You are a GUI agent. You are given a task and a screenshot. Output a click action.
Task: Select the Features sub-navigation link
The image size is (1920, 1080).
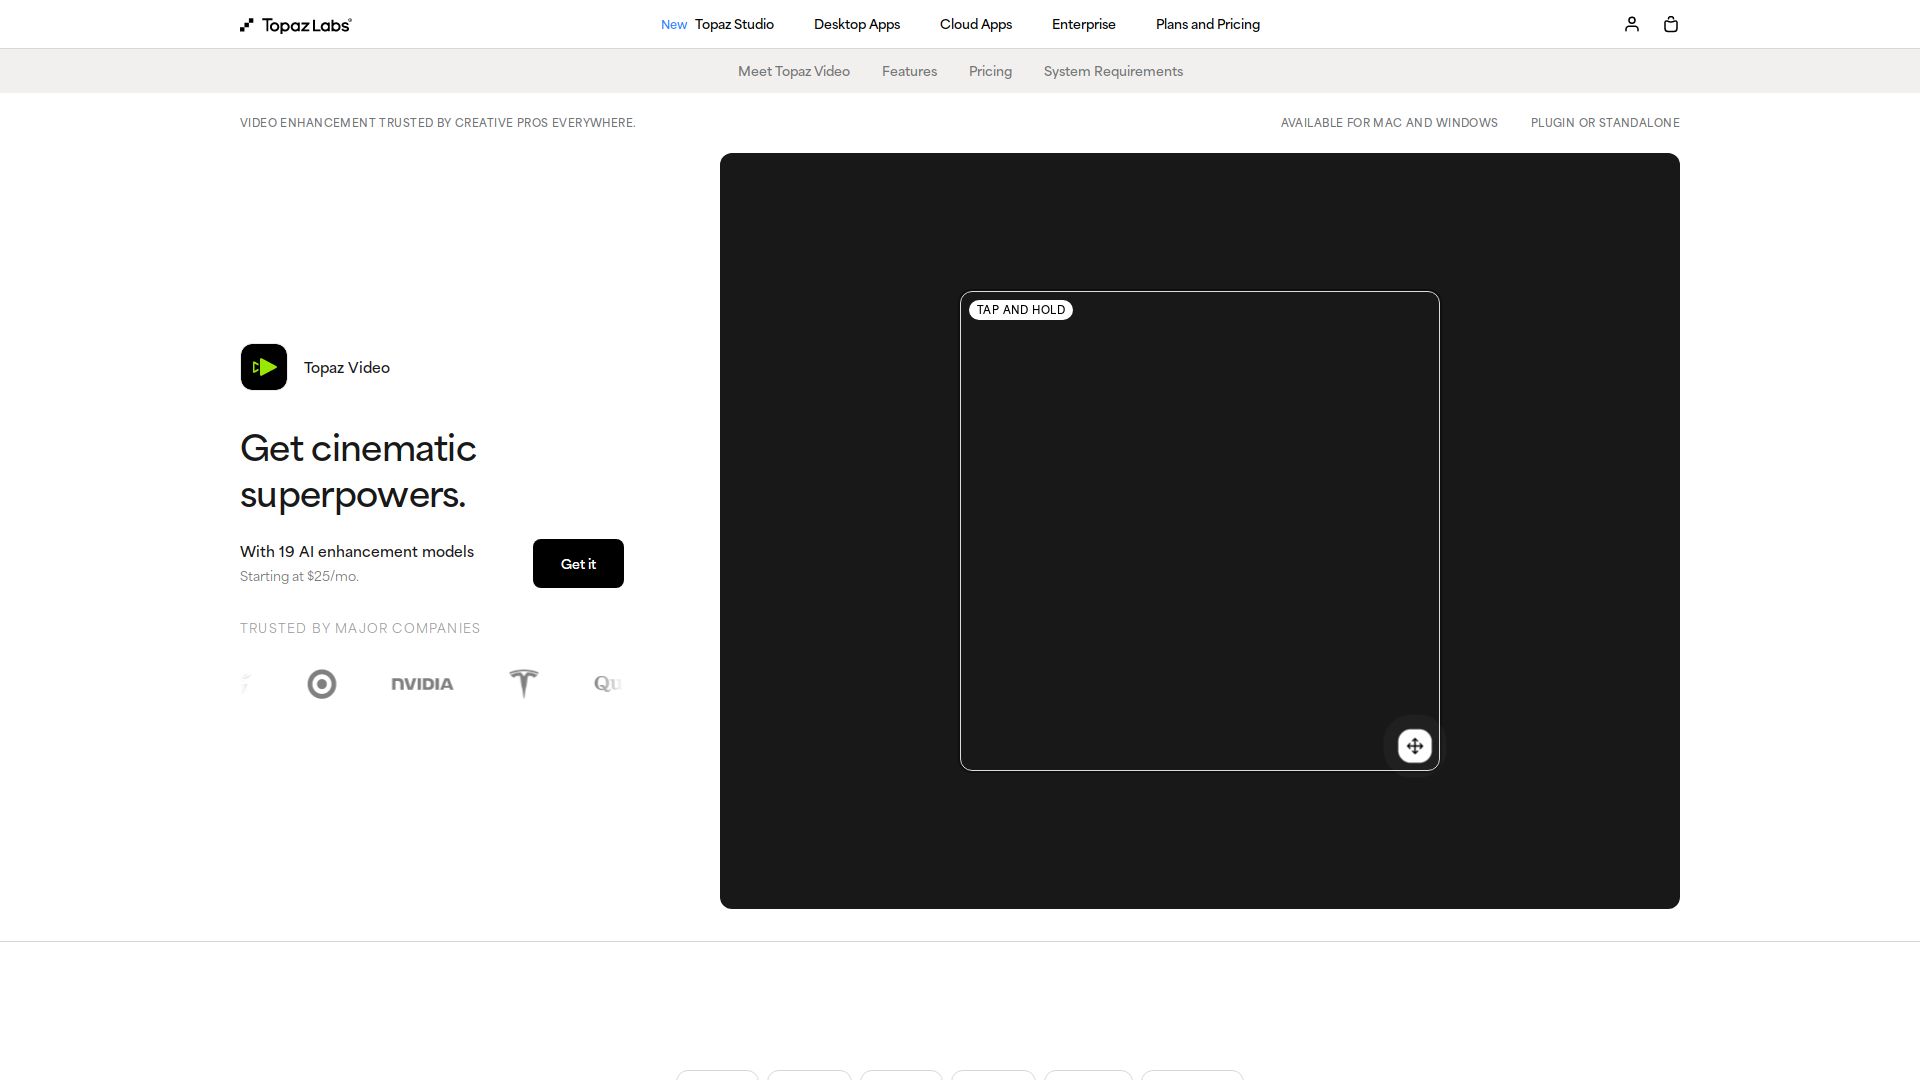point(909,71)
